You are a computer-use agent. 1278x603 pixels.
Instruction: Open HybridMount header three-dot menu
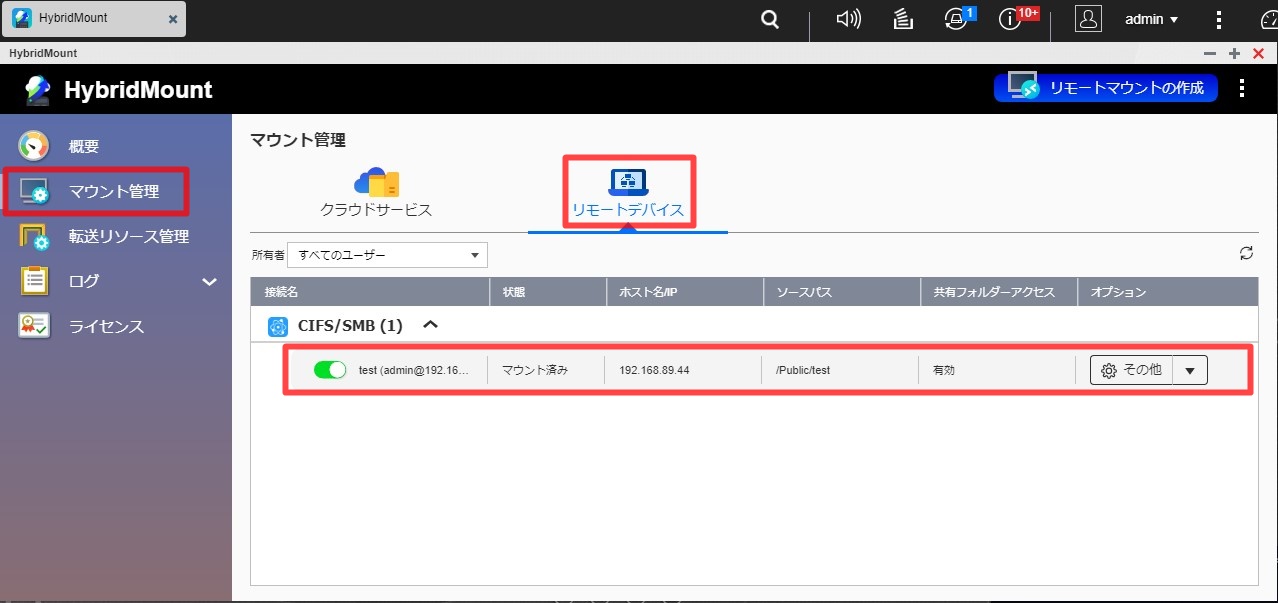pyautogui.click(x=1242, y=88)
